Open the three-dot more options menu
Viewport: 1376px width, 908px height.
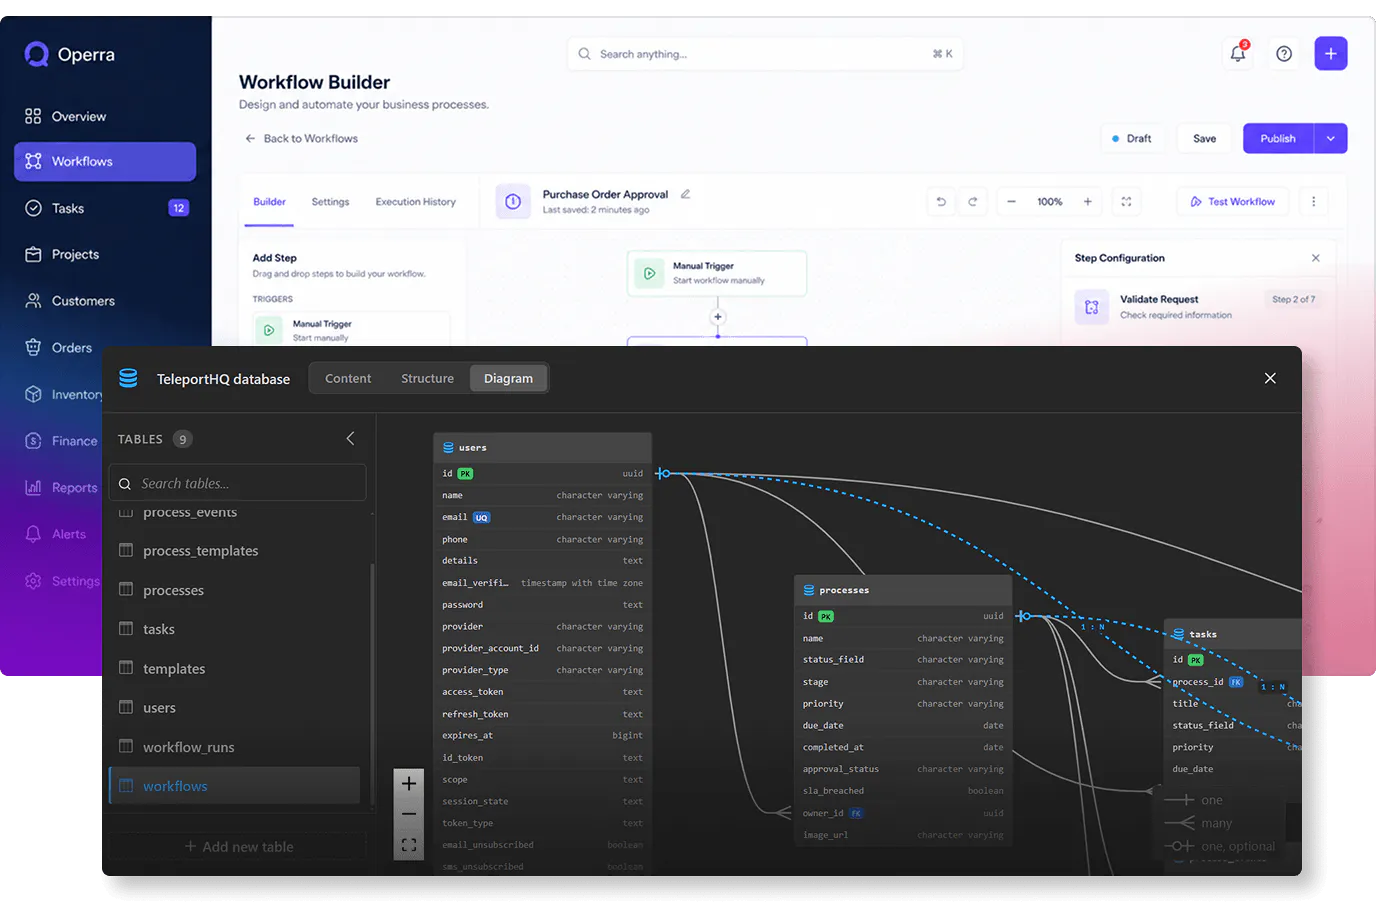(1313, 202)
